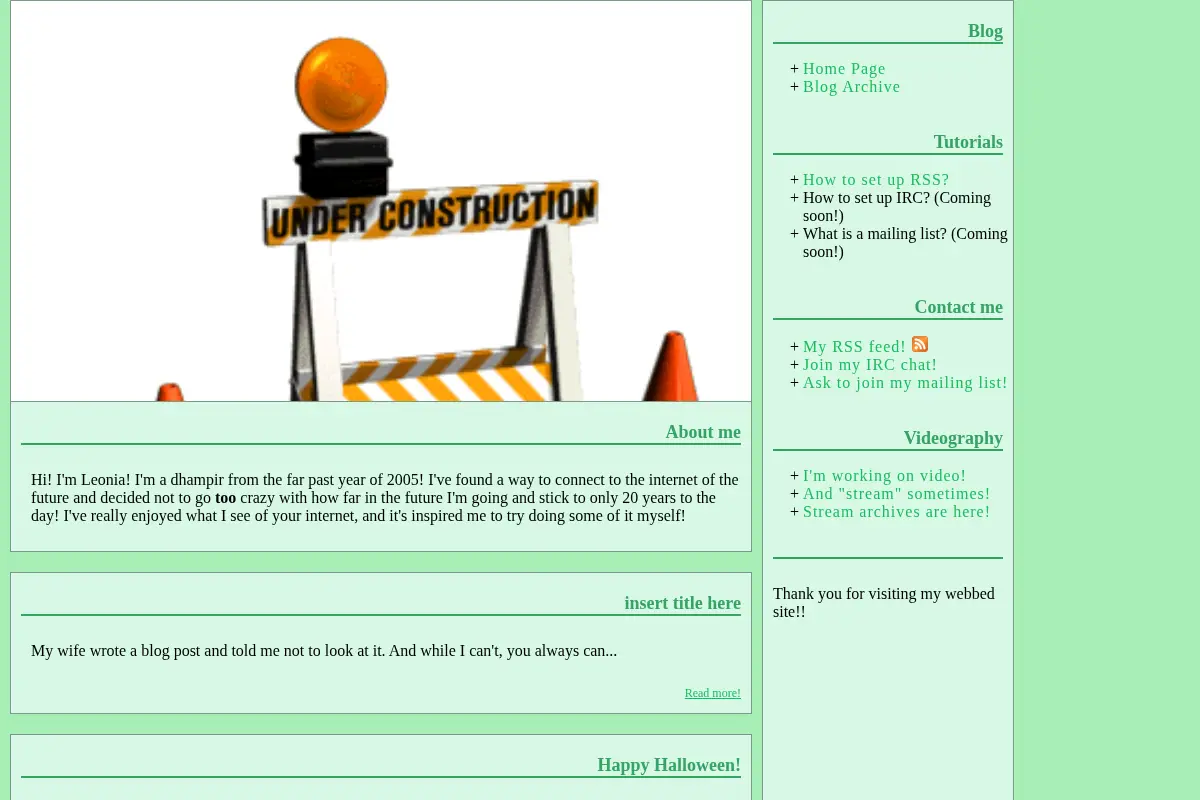Viewport: 1200px width, 800px height.
Task: Click the insert title here post heading
Action: (x=682, y=603)
